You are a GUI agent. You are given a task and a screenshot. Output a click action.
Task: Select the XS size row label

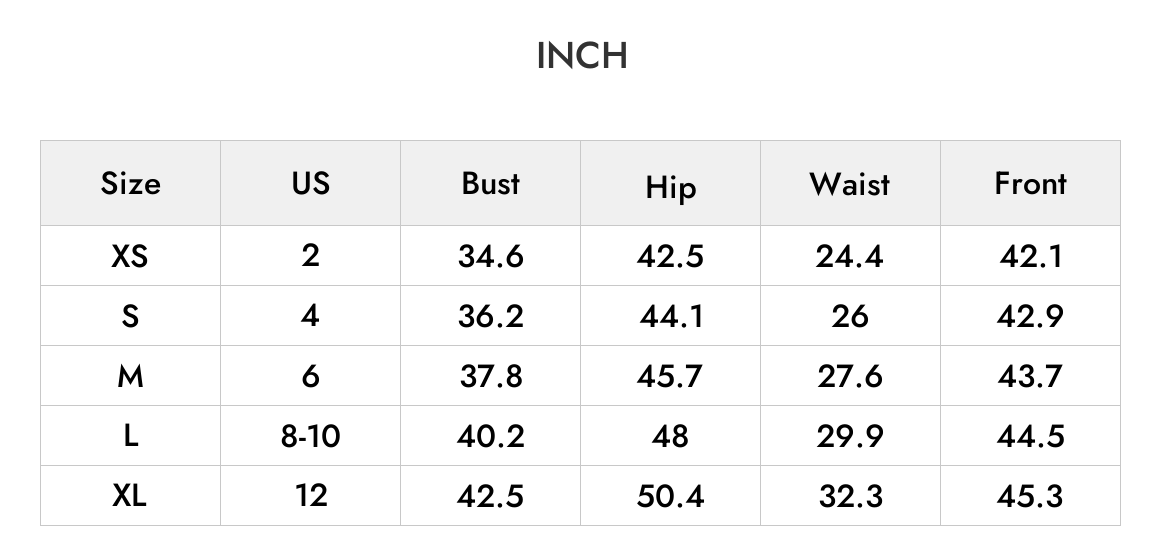[129, 256]
